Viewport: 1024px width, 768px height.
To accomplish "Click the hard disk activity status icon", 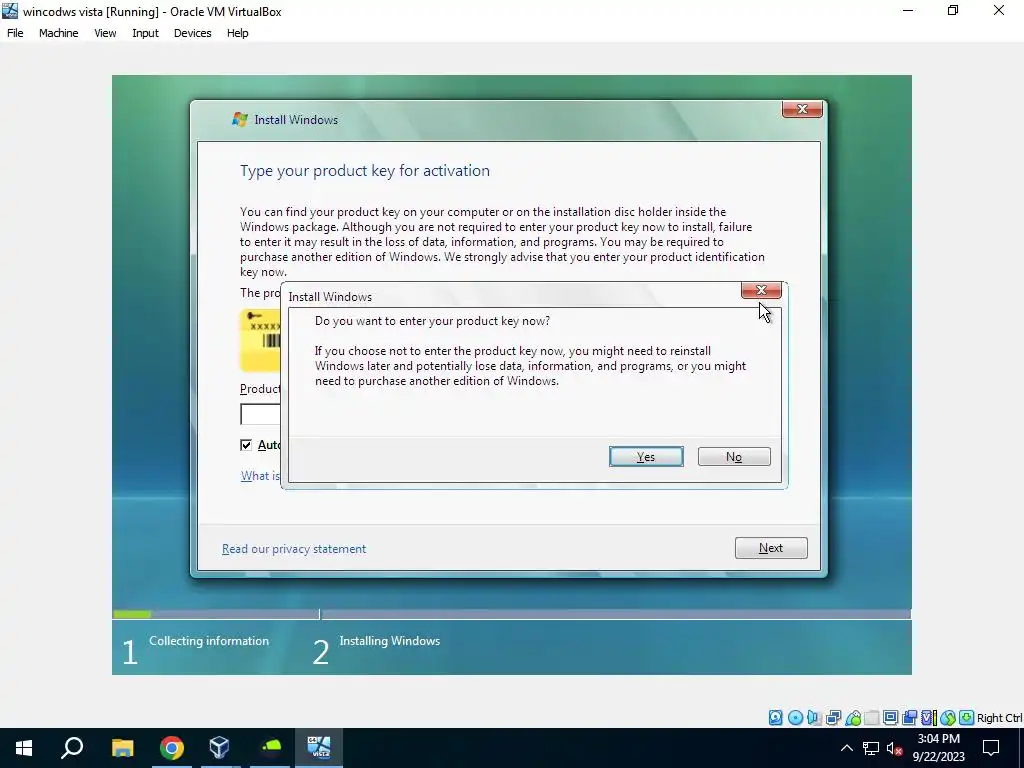I will pos(775,718).
